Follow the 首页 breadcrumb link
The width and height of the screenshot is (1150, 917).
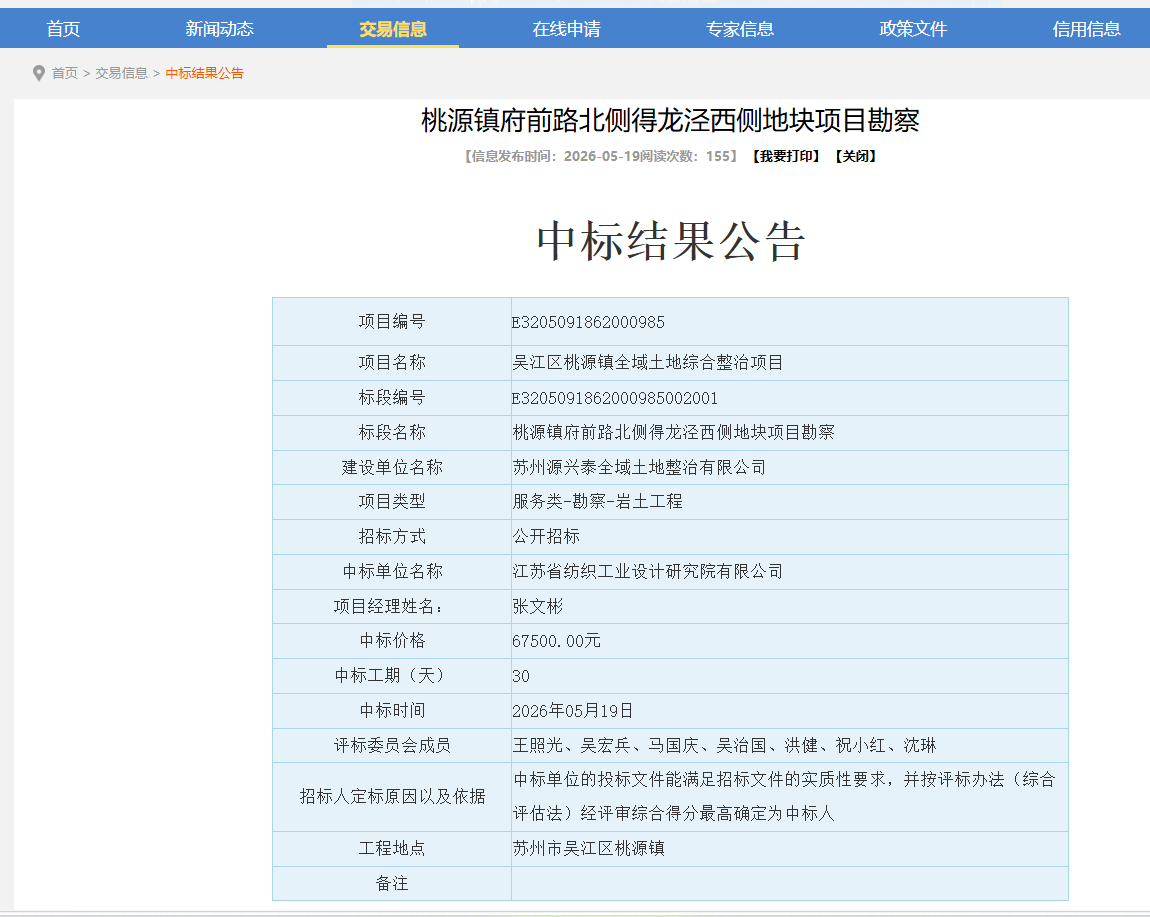point(65,73)
